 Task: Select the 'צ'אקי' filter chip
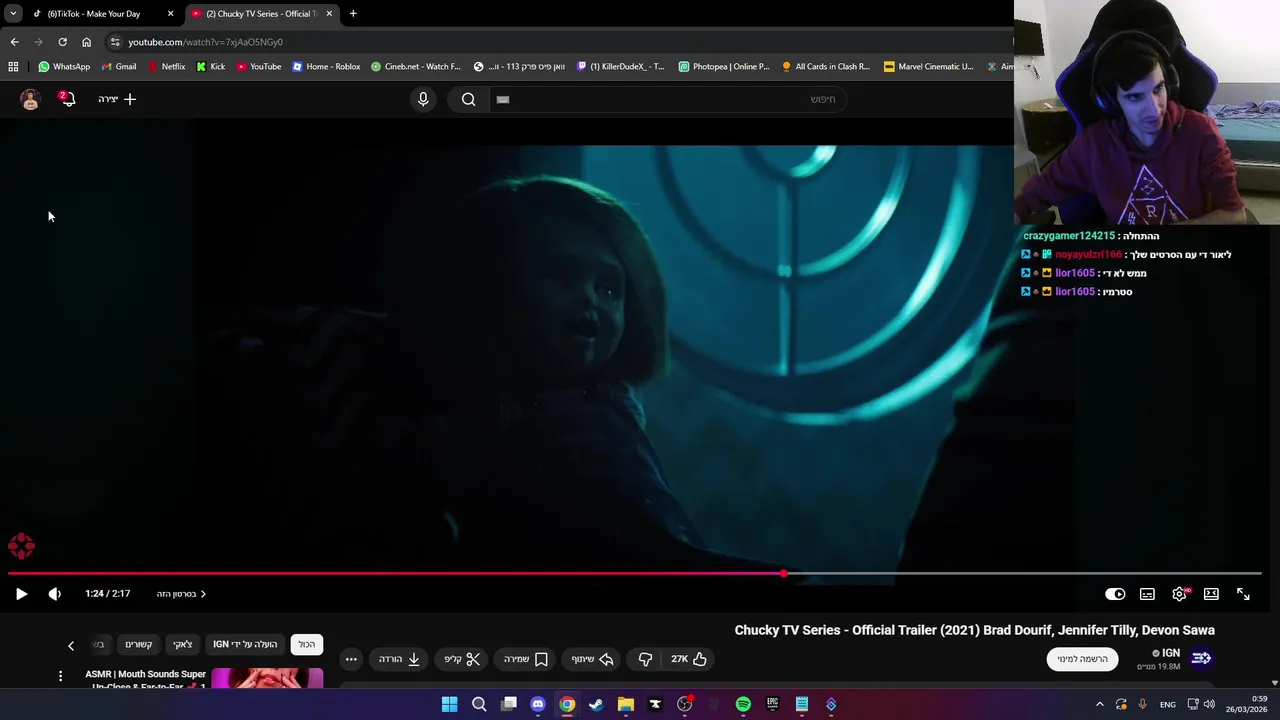click(183, 644)
